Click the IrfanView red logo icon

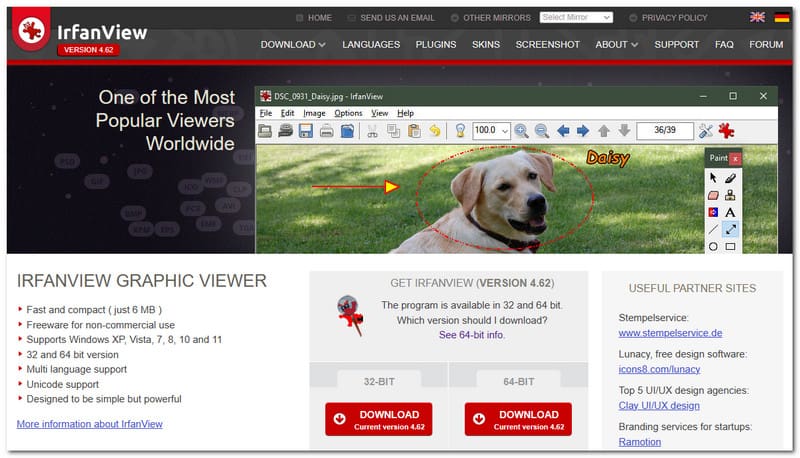tap(31, 30)
